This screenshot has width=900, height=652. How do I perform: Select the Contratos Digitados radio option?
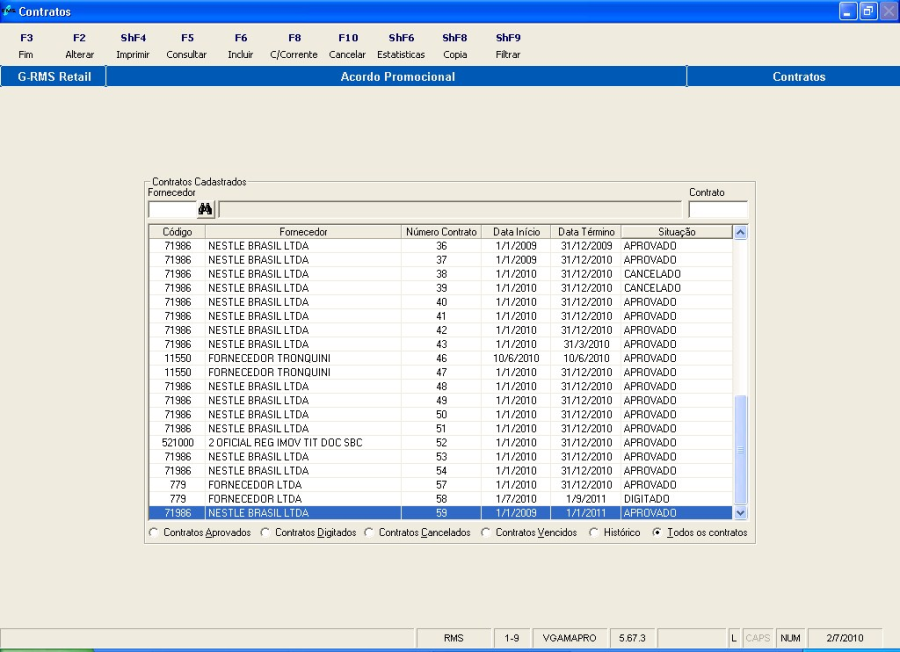point(266,533)
